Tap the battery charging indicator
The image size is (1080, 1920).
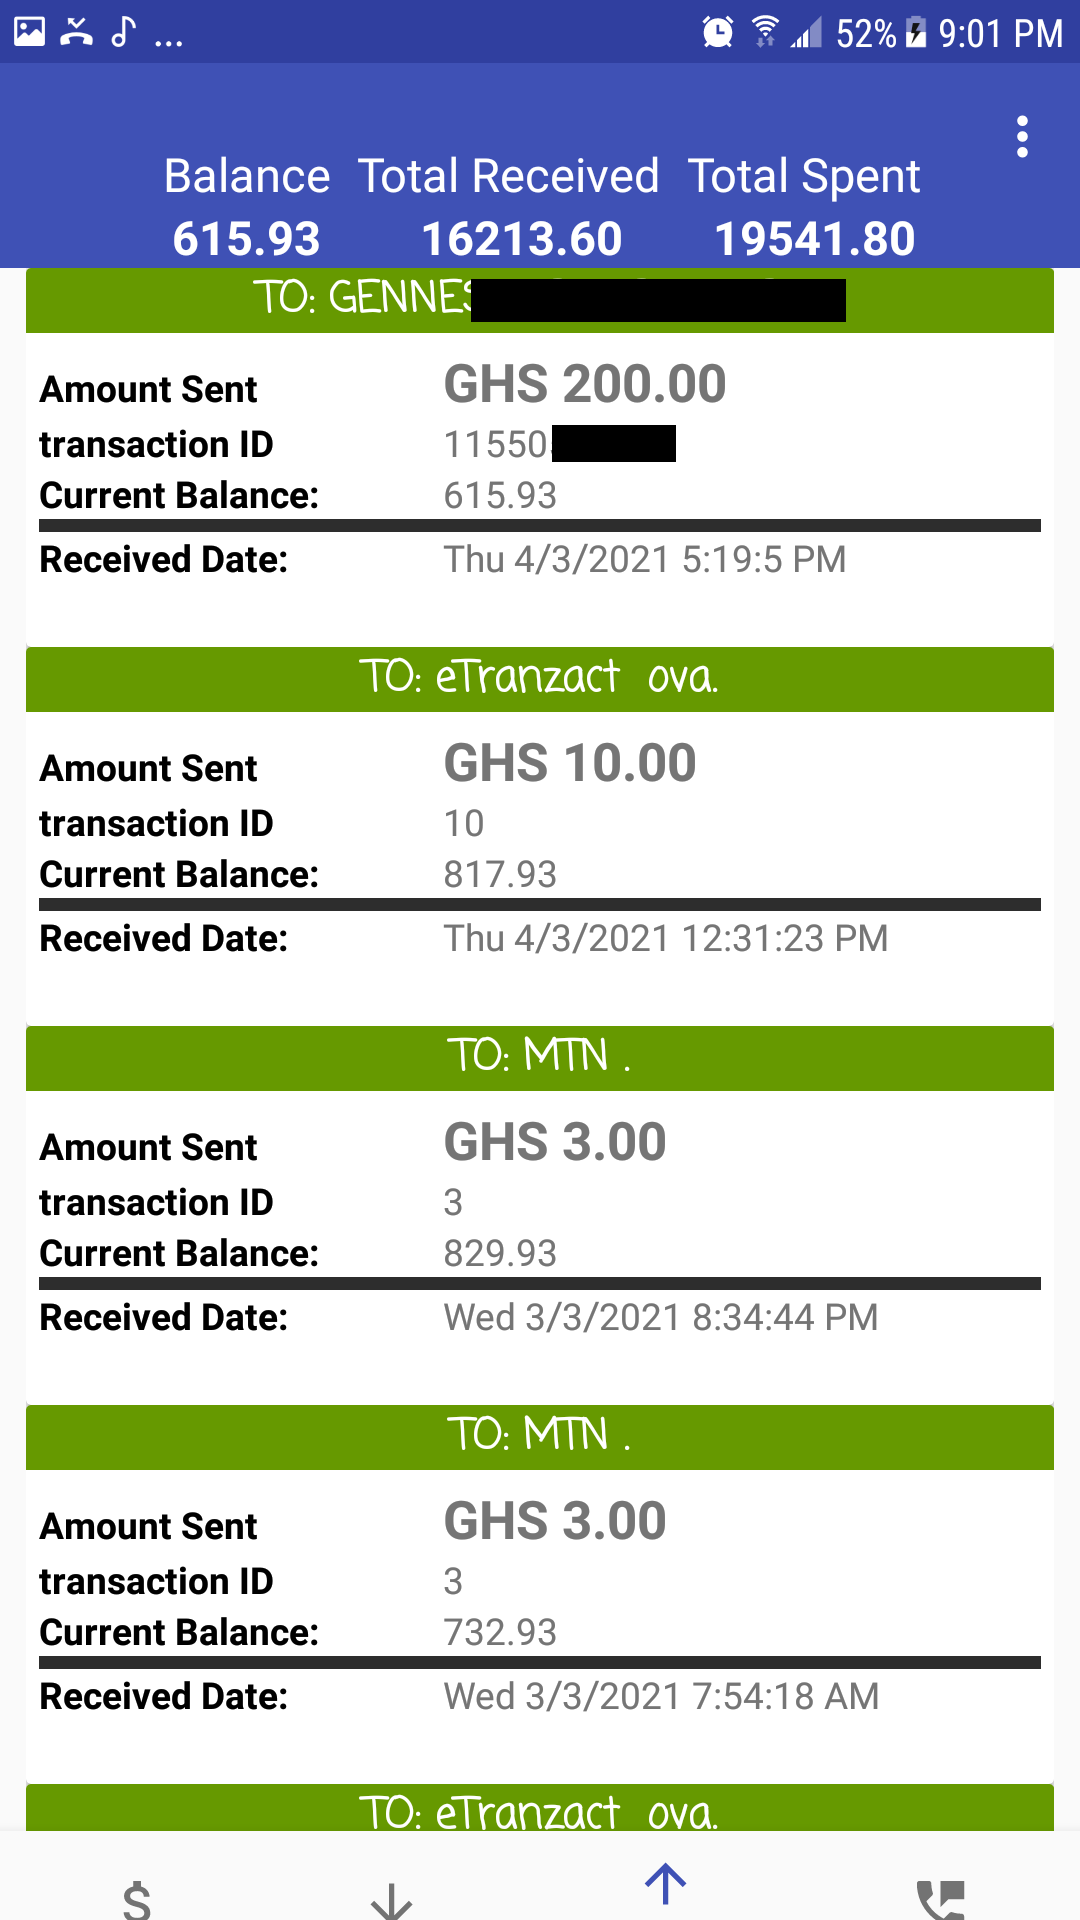[915, 33]
